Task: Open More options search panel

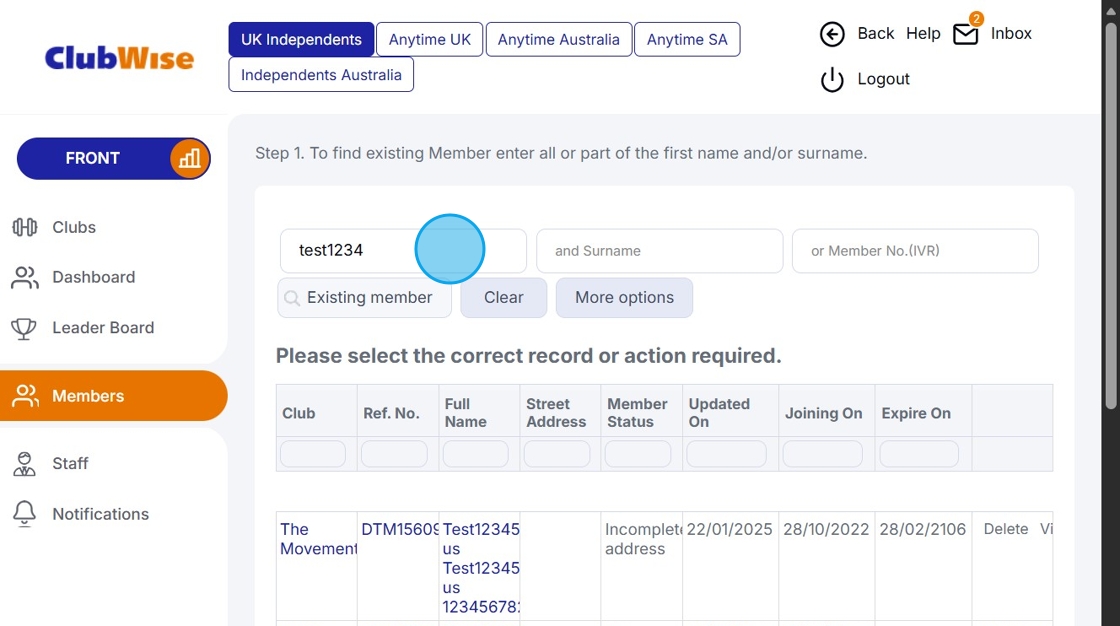Action: pos(624,297)
